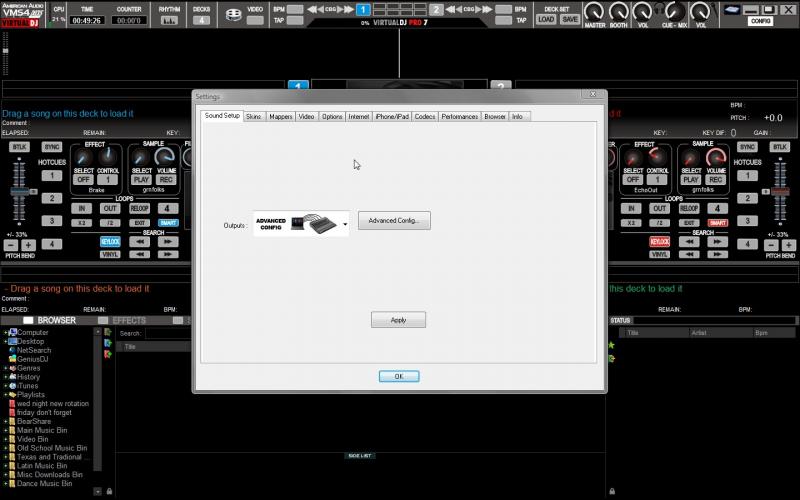This screenshot has height=500, width=800.
Task: Open the Options tab
Action: pyautogui.click(x=332, y=117)
